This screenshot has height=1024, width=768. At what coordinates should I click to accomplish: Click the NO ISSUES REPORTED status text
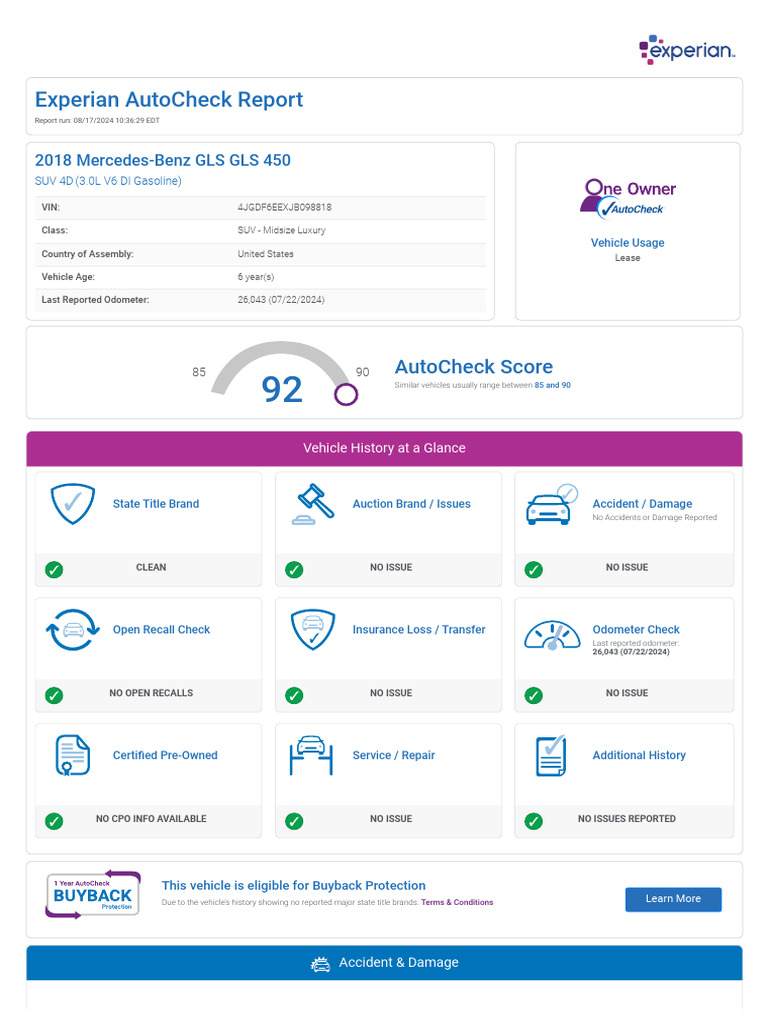pyautogui.click(x=627, y=818)
